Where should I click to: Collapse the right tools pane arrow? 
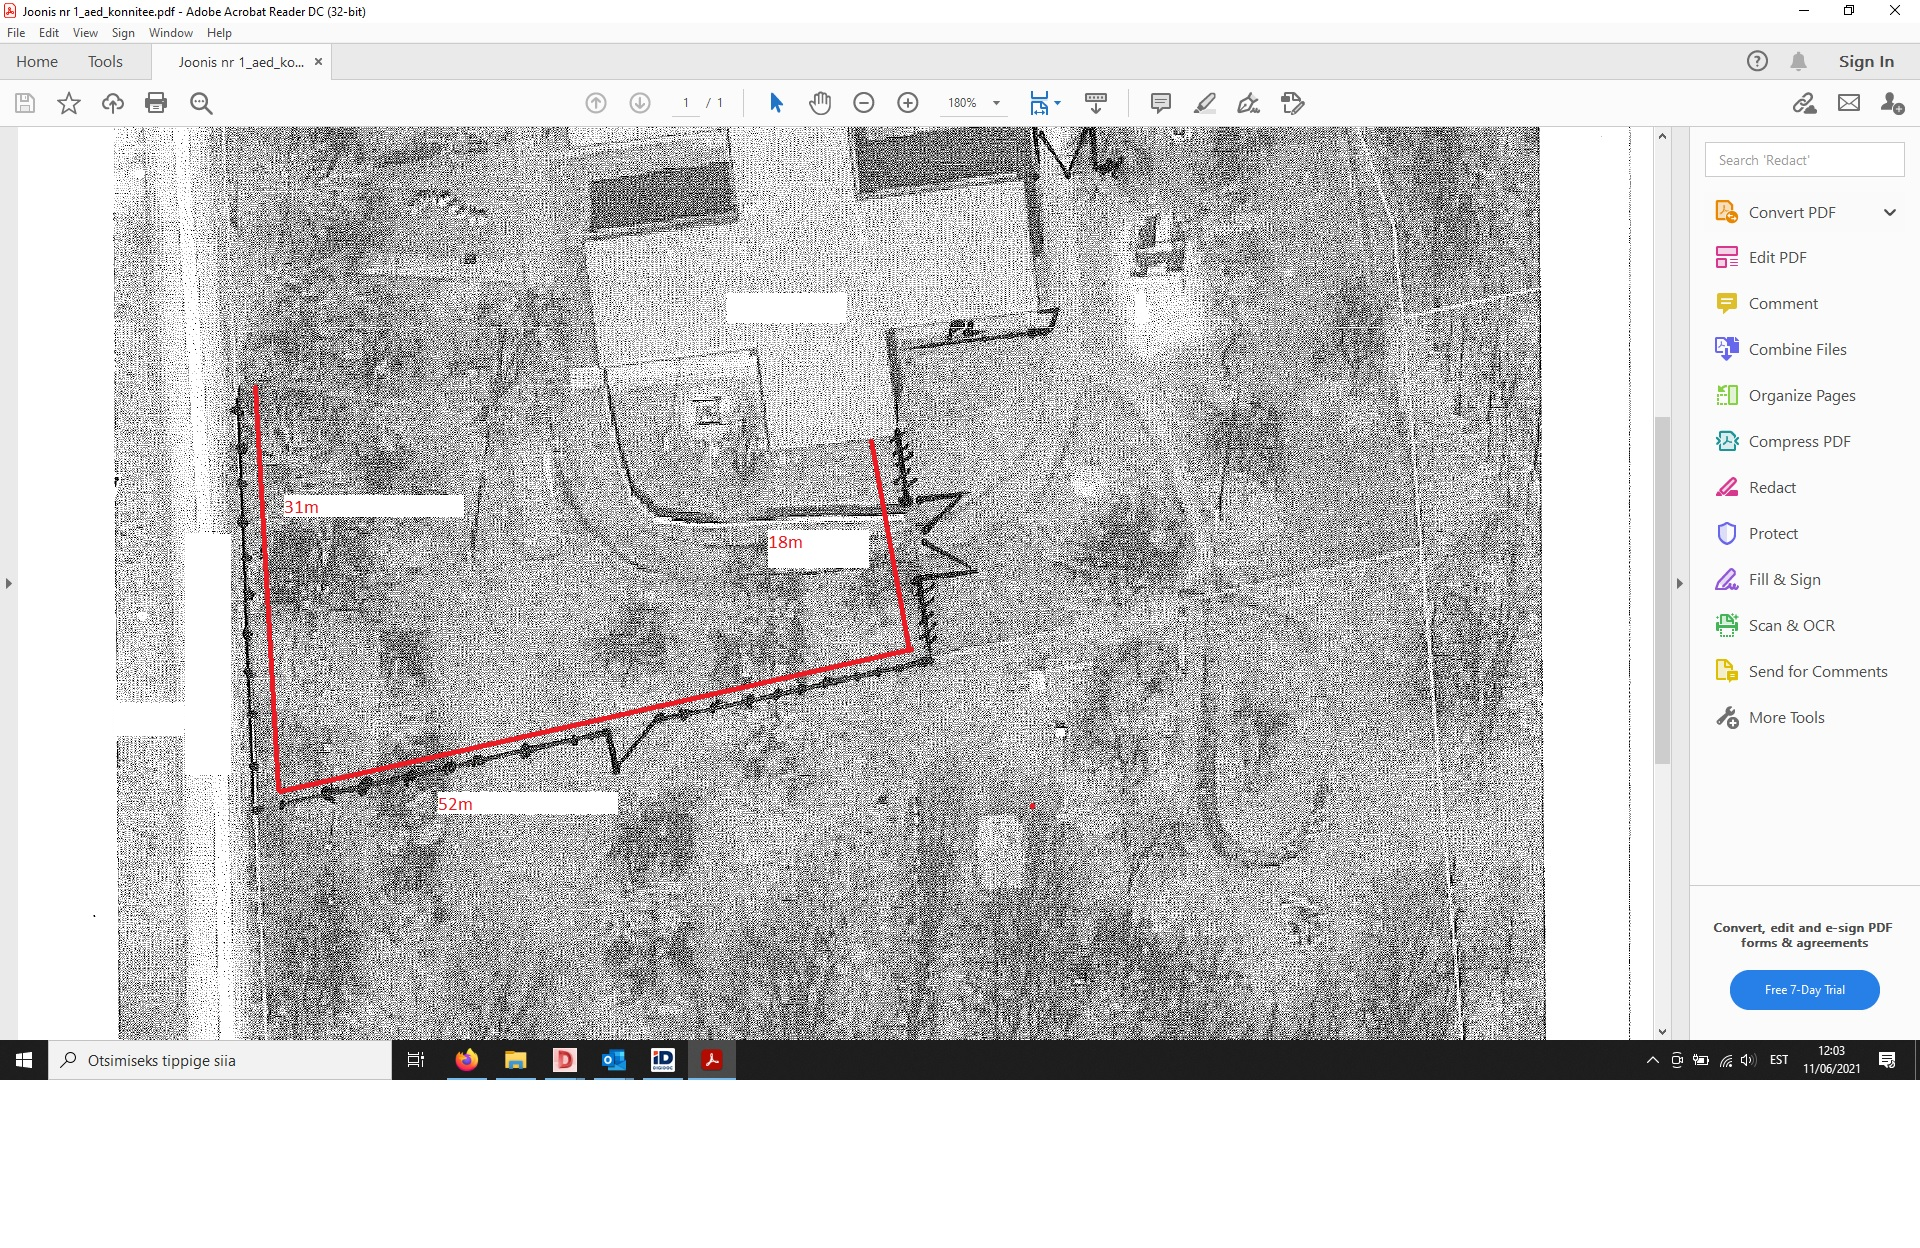pyautogui.click(x=1680, y=583)
